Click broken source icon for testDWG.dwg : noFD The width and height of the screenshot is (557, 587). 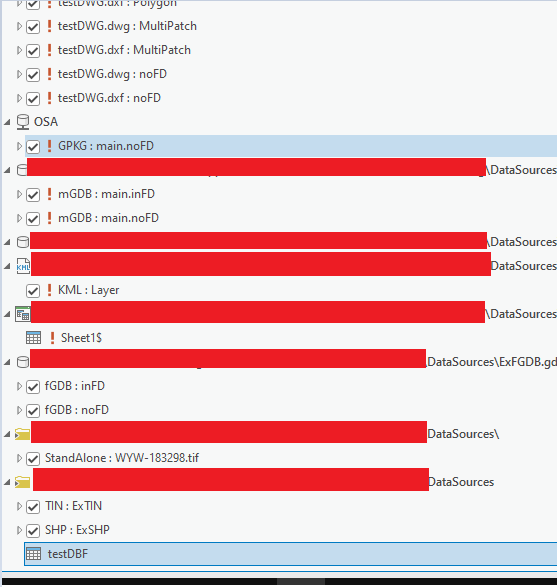49,74
